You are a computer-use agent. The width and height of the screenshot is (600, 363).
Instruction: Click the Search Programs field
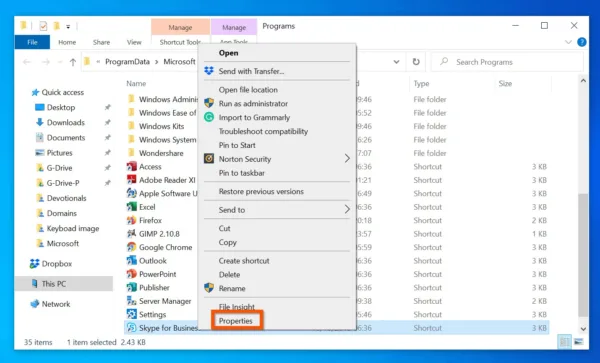(507, 62)
